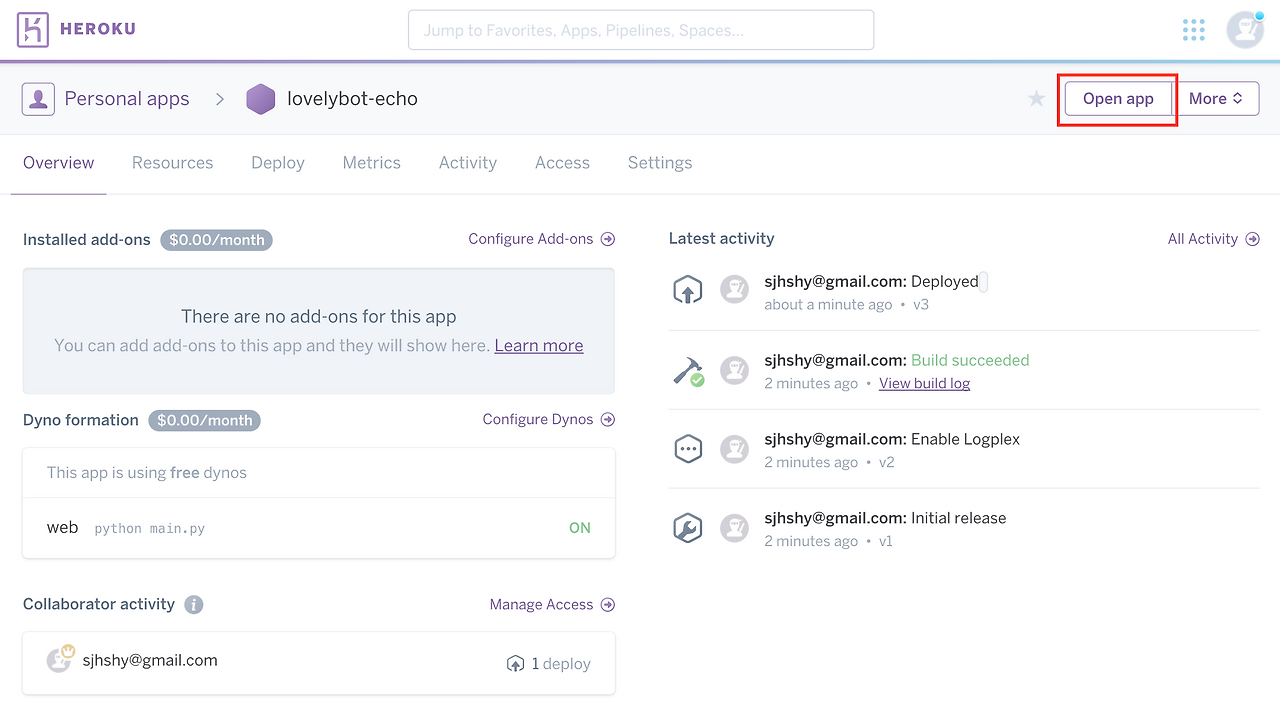Click the wrench hexagon icon for Initial release
This screenshot has height=711, width=1280.
(688, 527)
